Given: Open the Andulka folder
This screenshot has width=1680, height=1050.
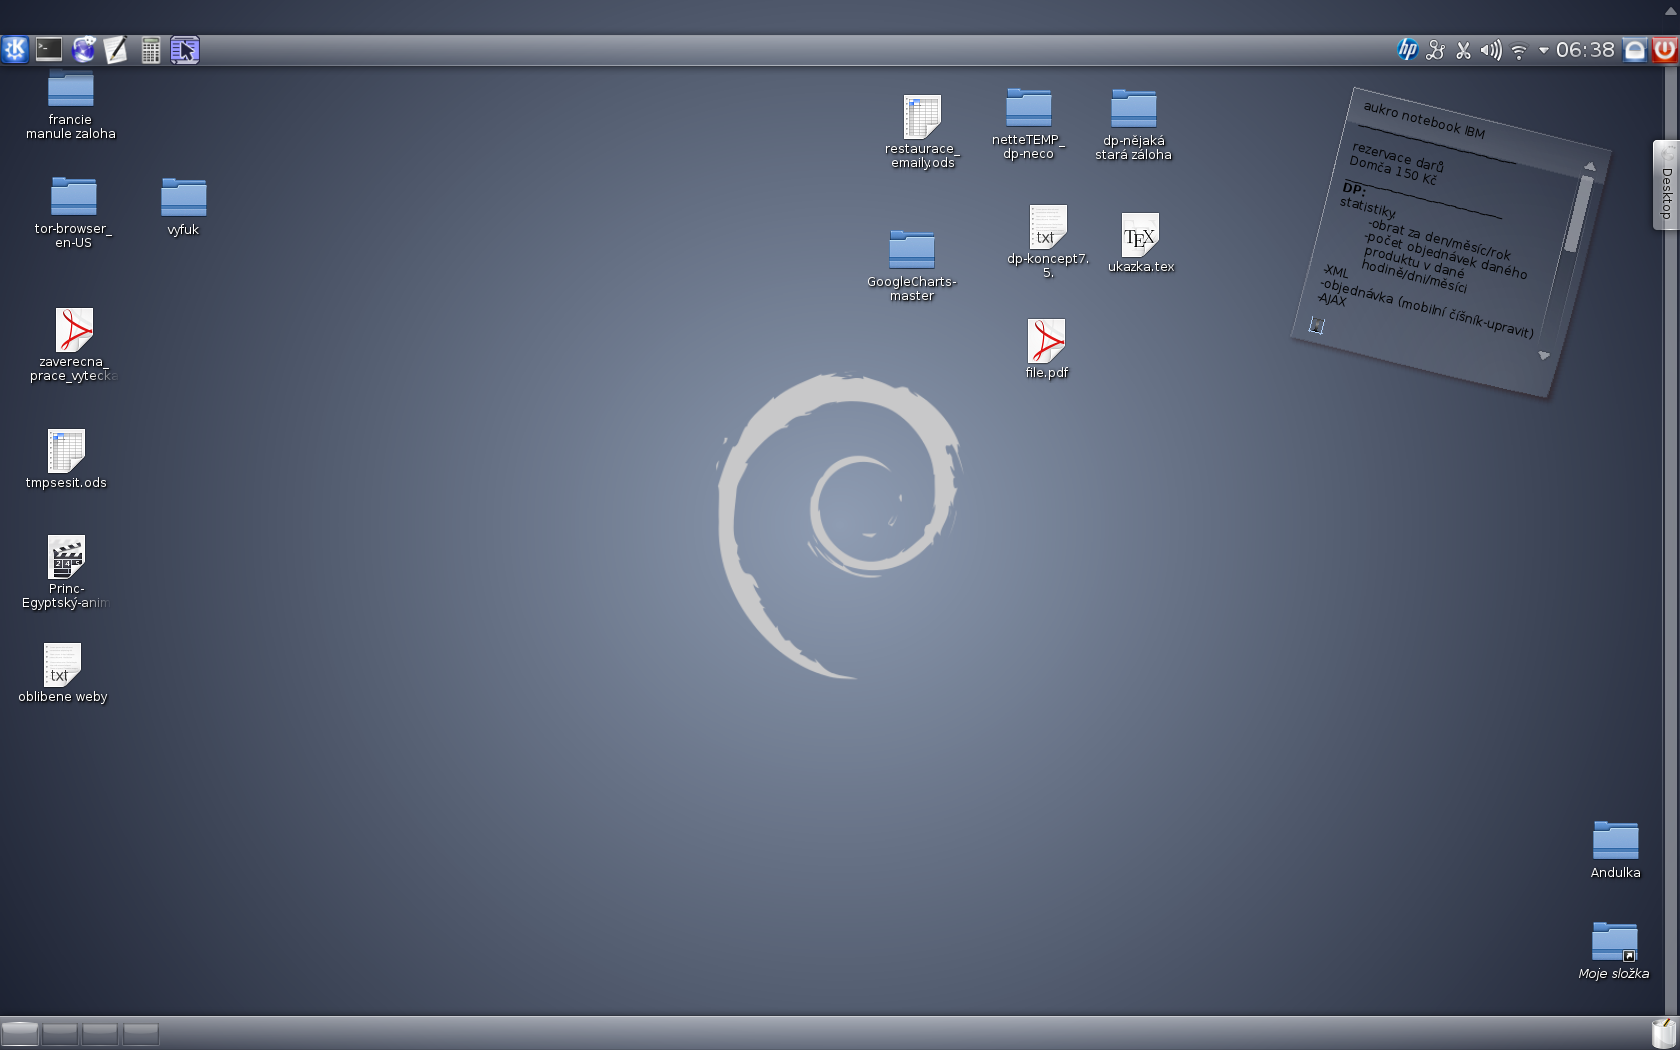Looking at the screenshot, I should (x=1615, y=850).
